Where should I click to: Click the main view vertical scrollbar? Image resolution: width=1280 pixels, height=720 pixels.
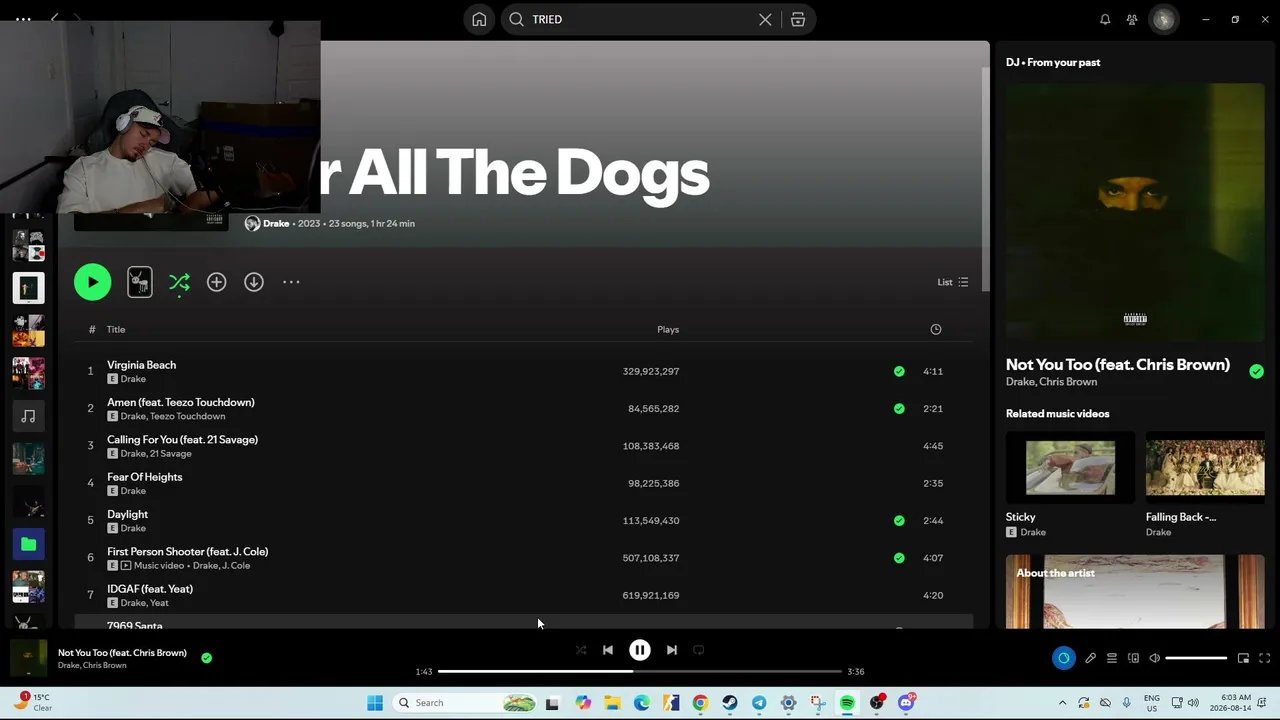pyautogui.click(x=984, y=180)
